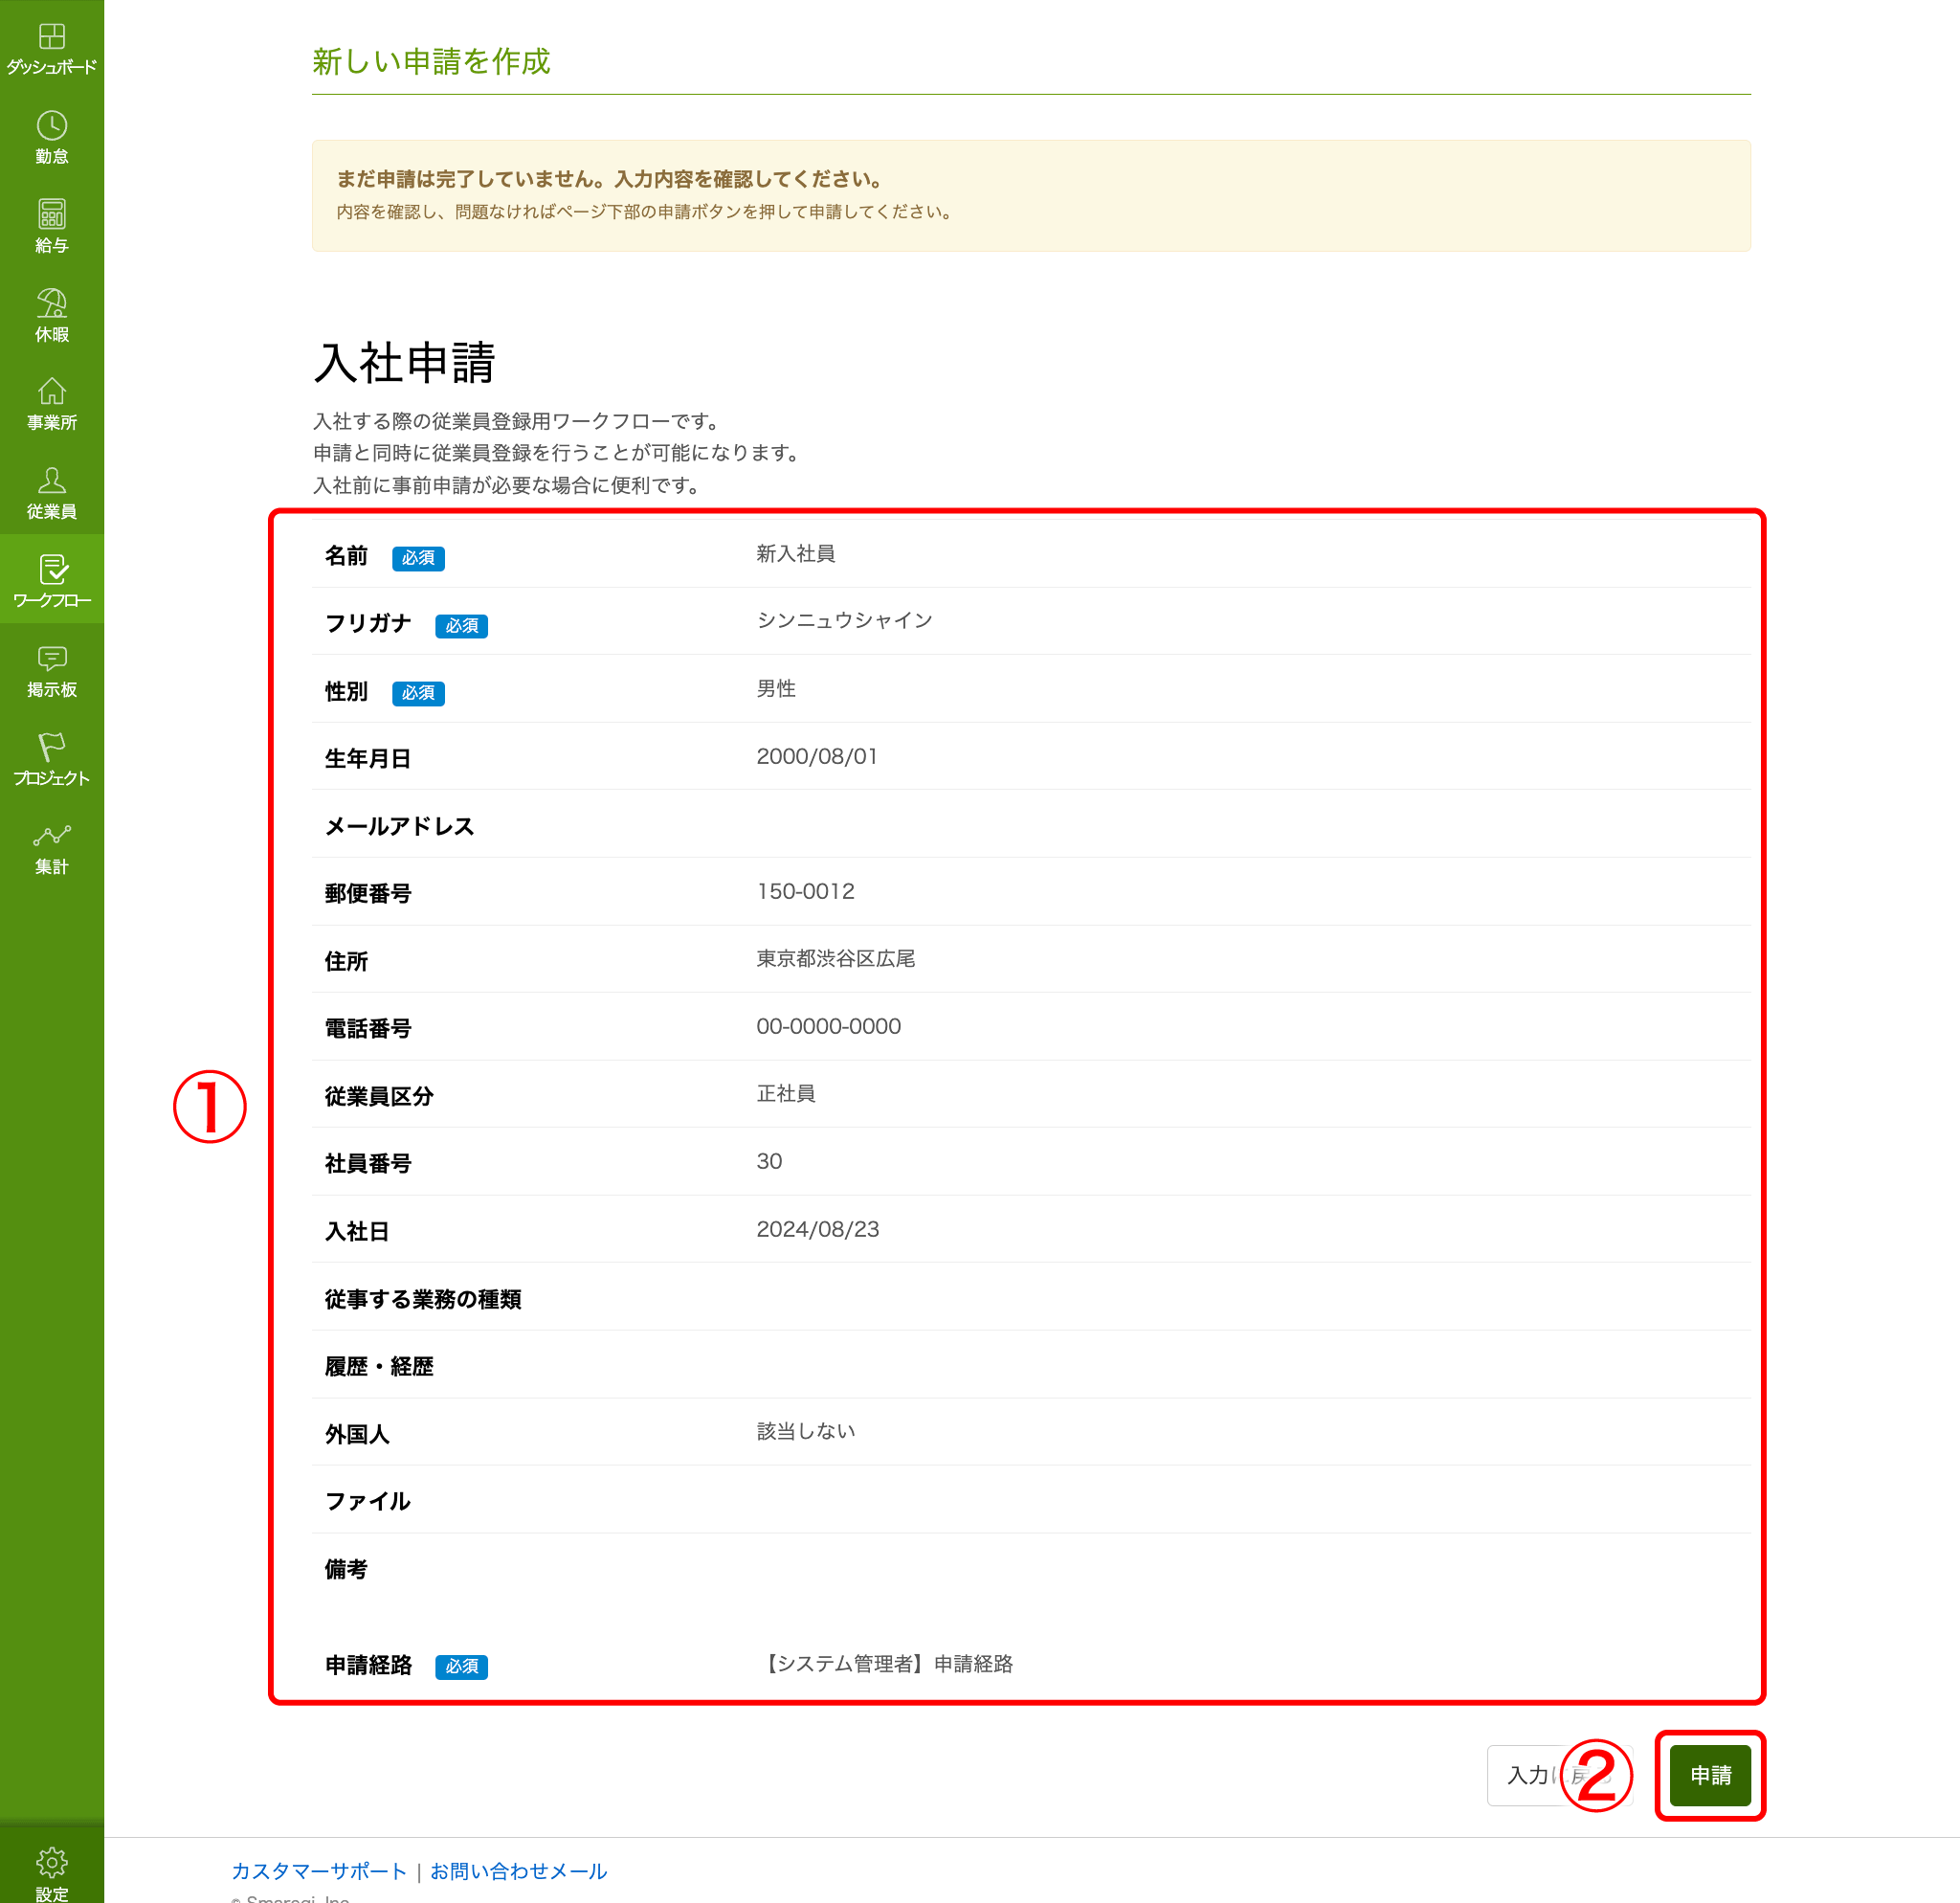The height and width of the screenshot is (1903, 1960).
Task: Click 必須 badge next to 申請経路
Action: tap(461, 1667)
